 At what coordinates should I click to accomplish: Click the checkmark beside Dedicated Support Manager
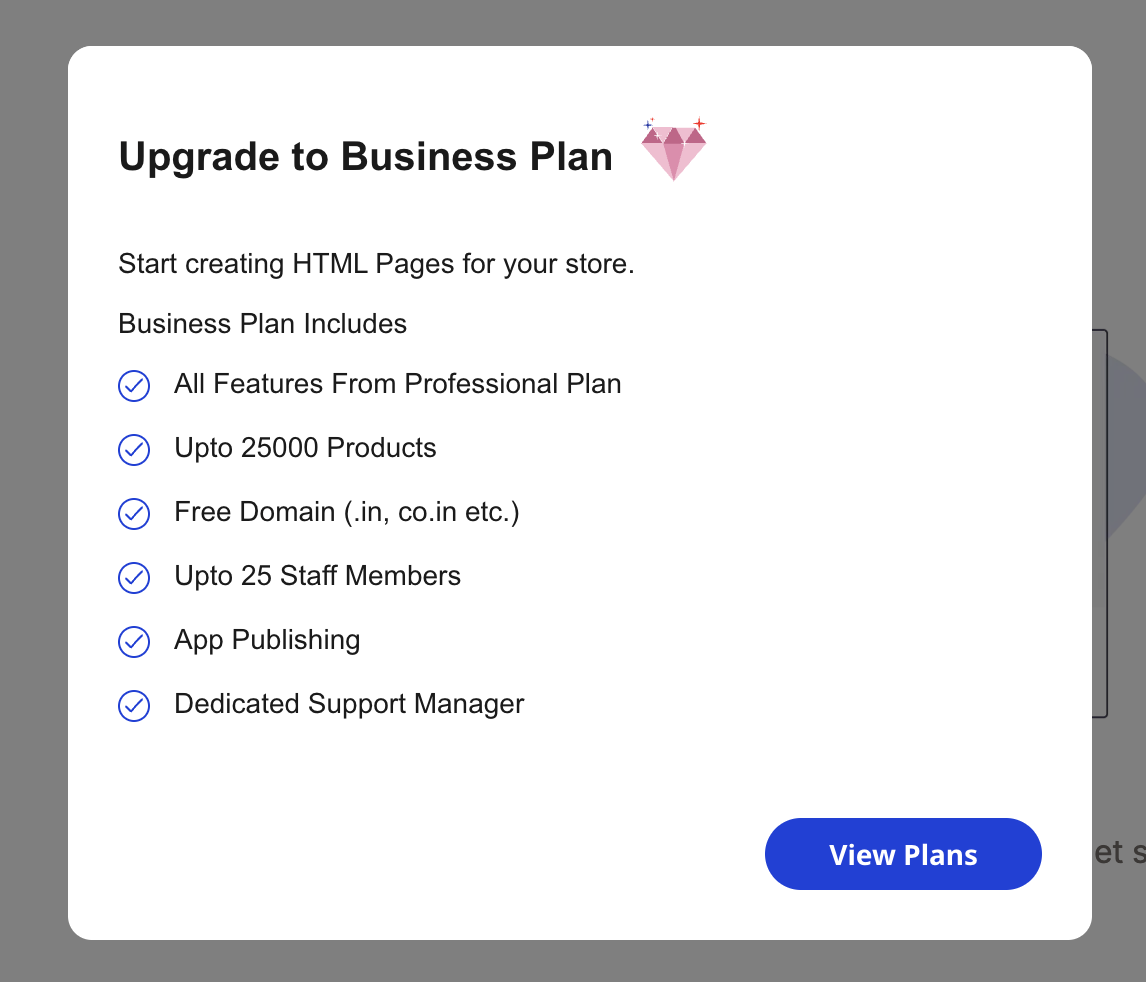click(x=134, y=706)
